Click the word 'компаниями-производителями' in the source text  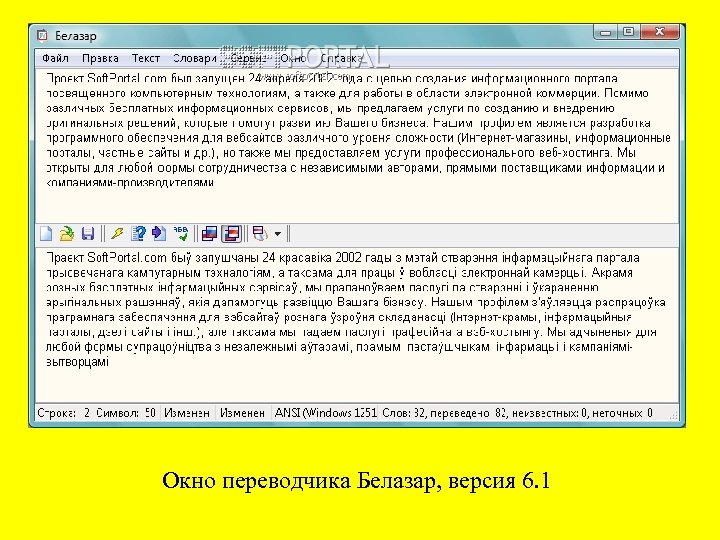click(x=130, y=182)
